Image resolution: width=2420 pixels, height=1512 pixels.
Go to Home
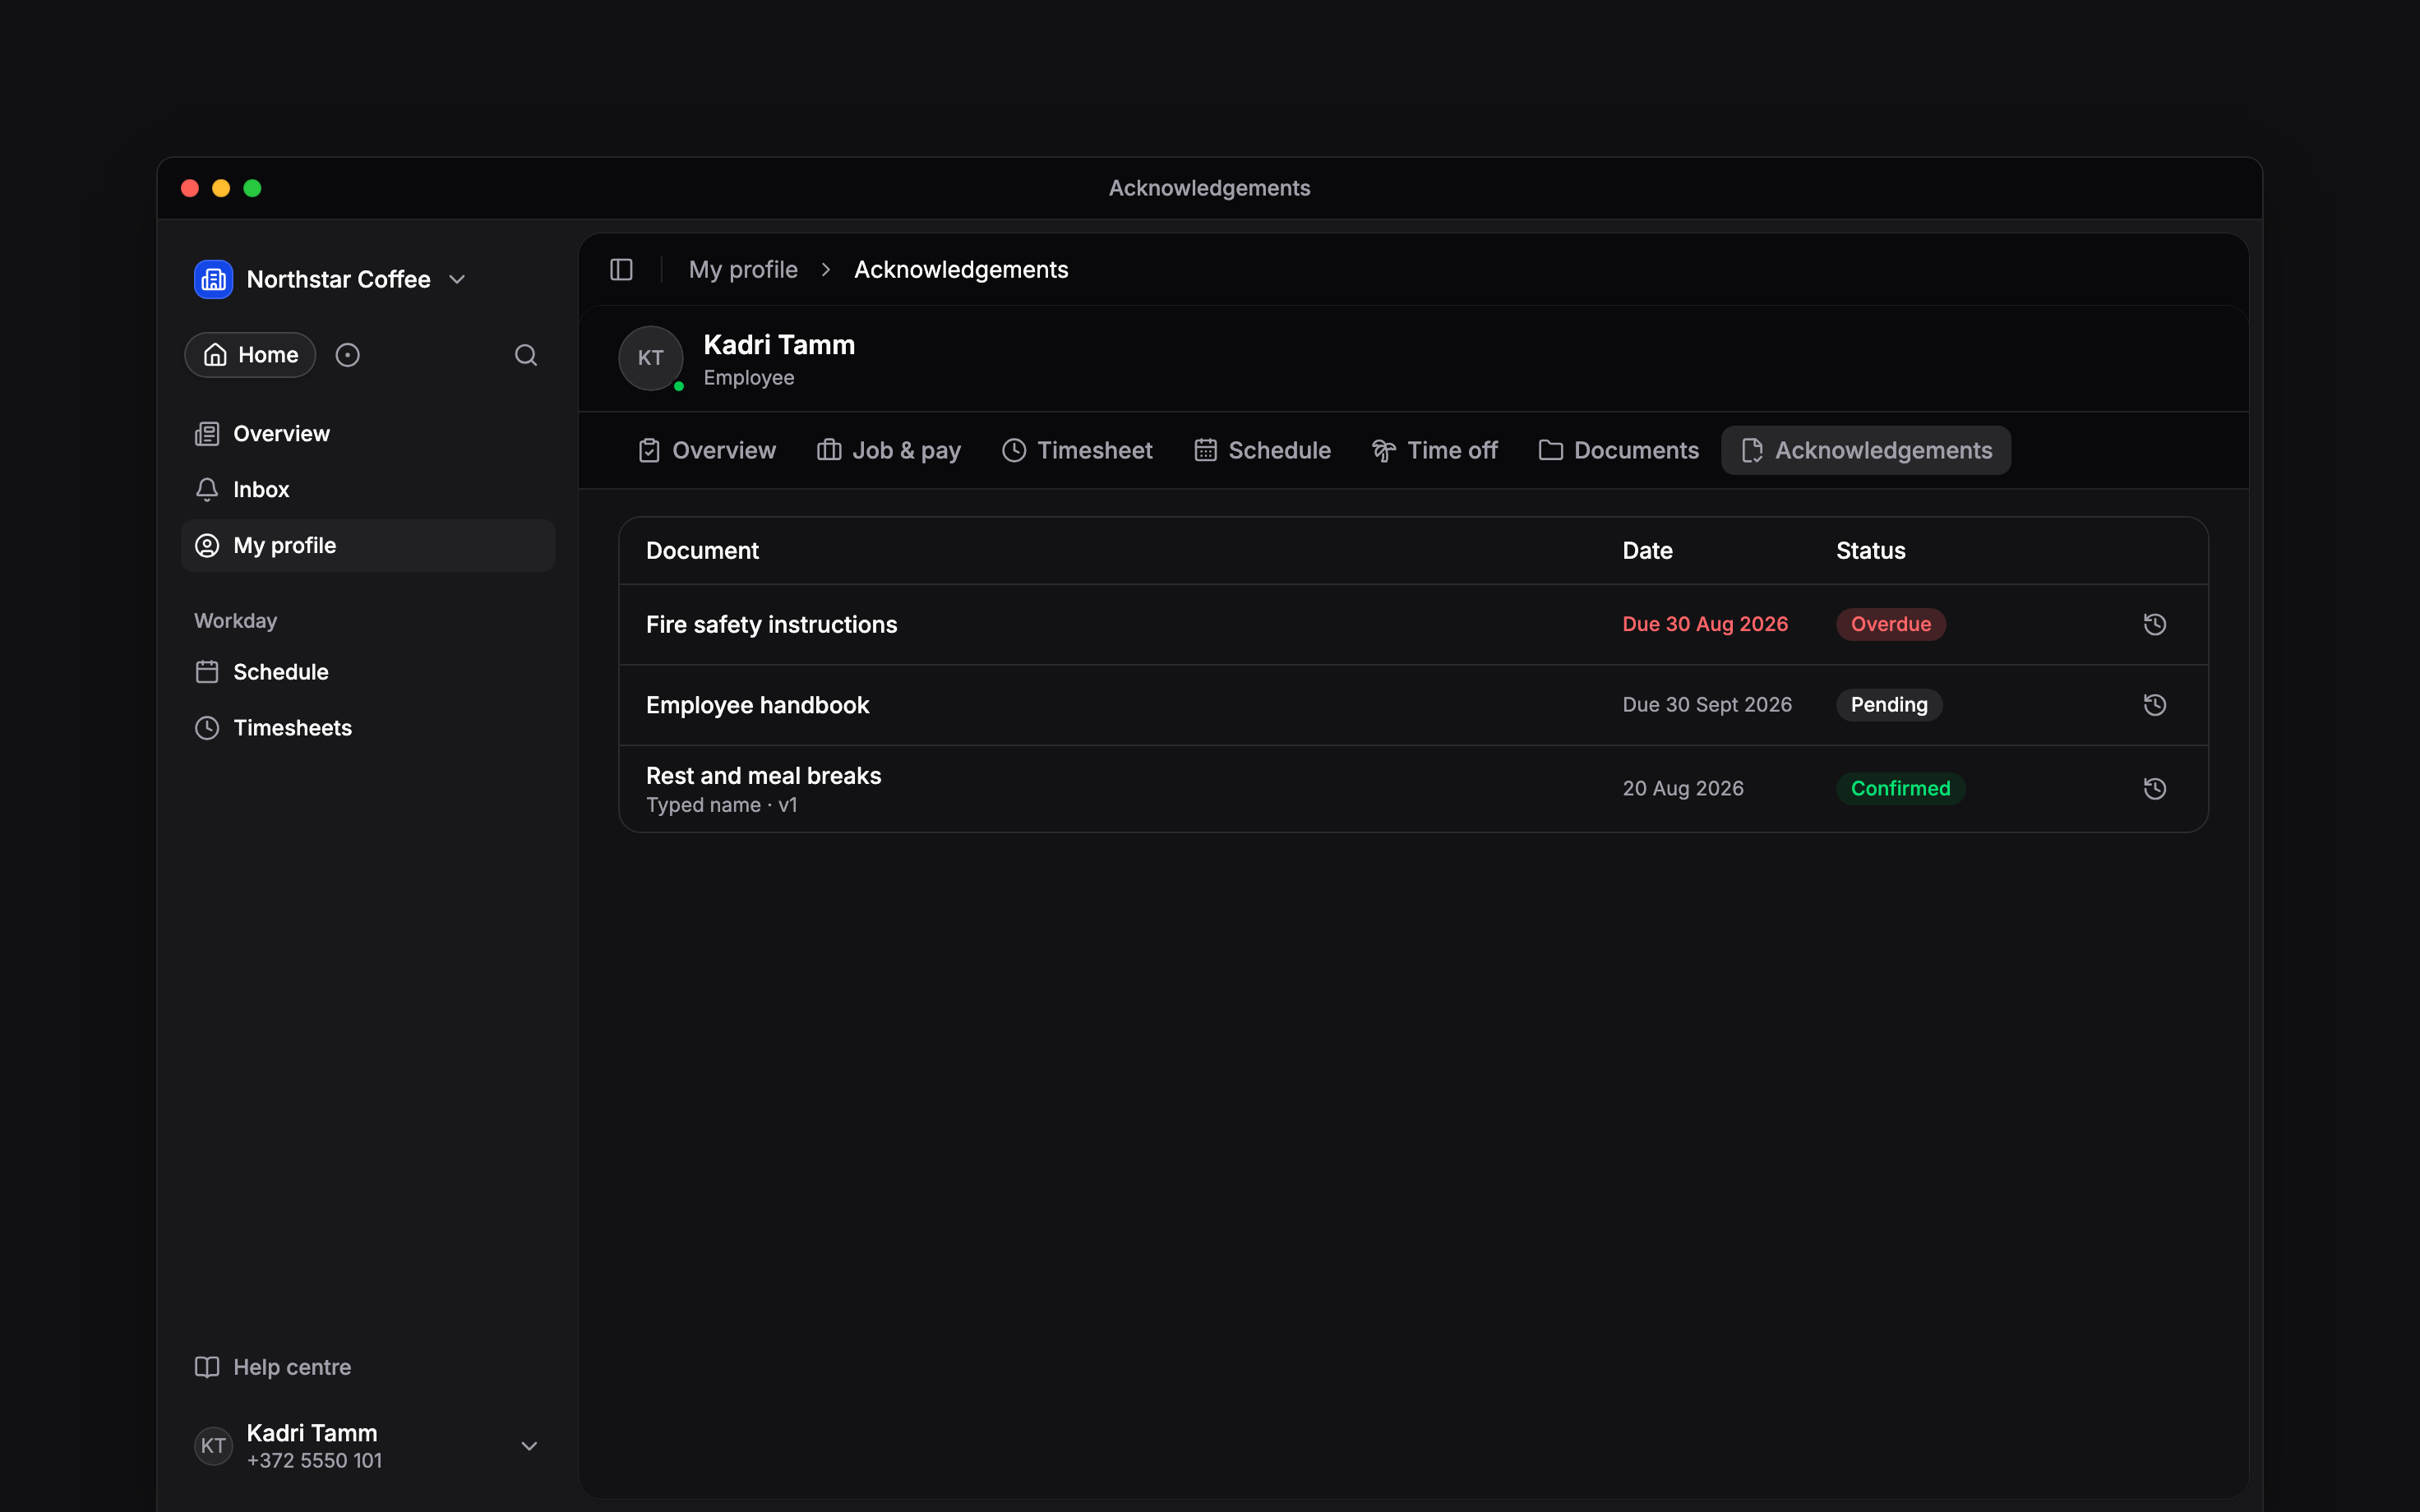250,355
